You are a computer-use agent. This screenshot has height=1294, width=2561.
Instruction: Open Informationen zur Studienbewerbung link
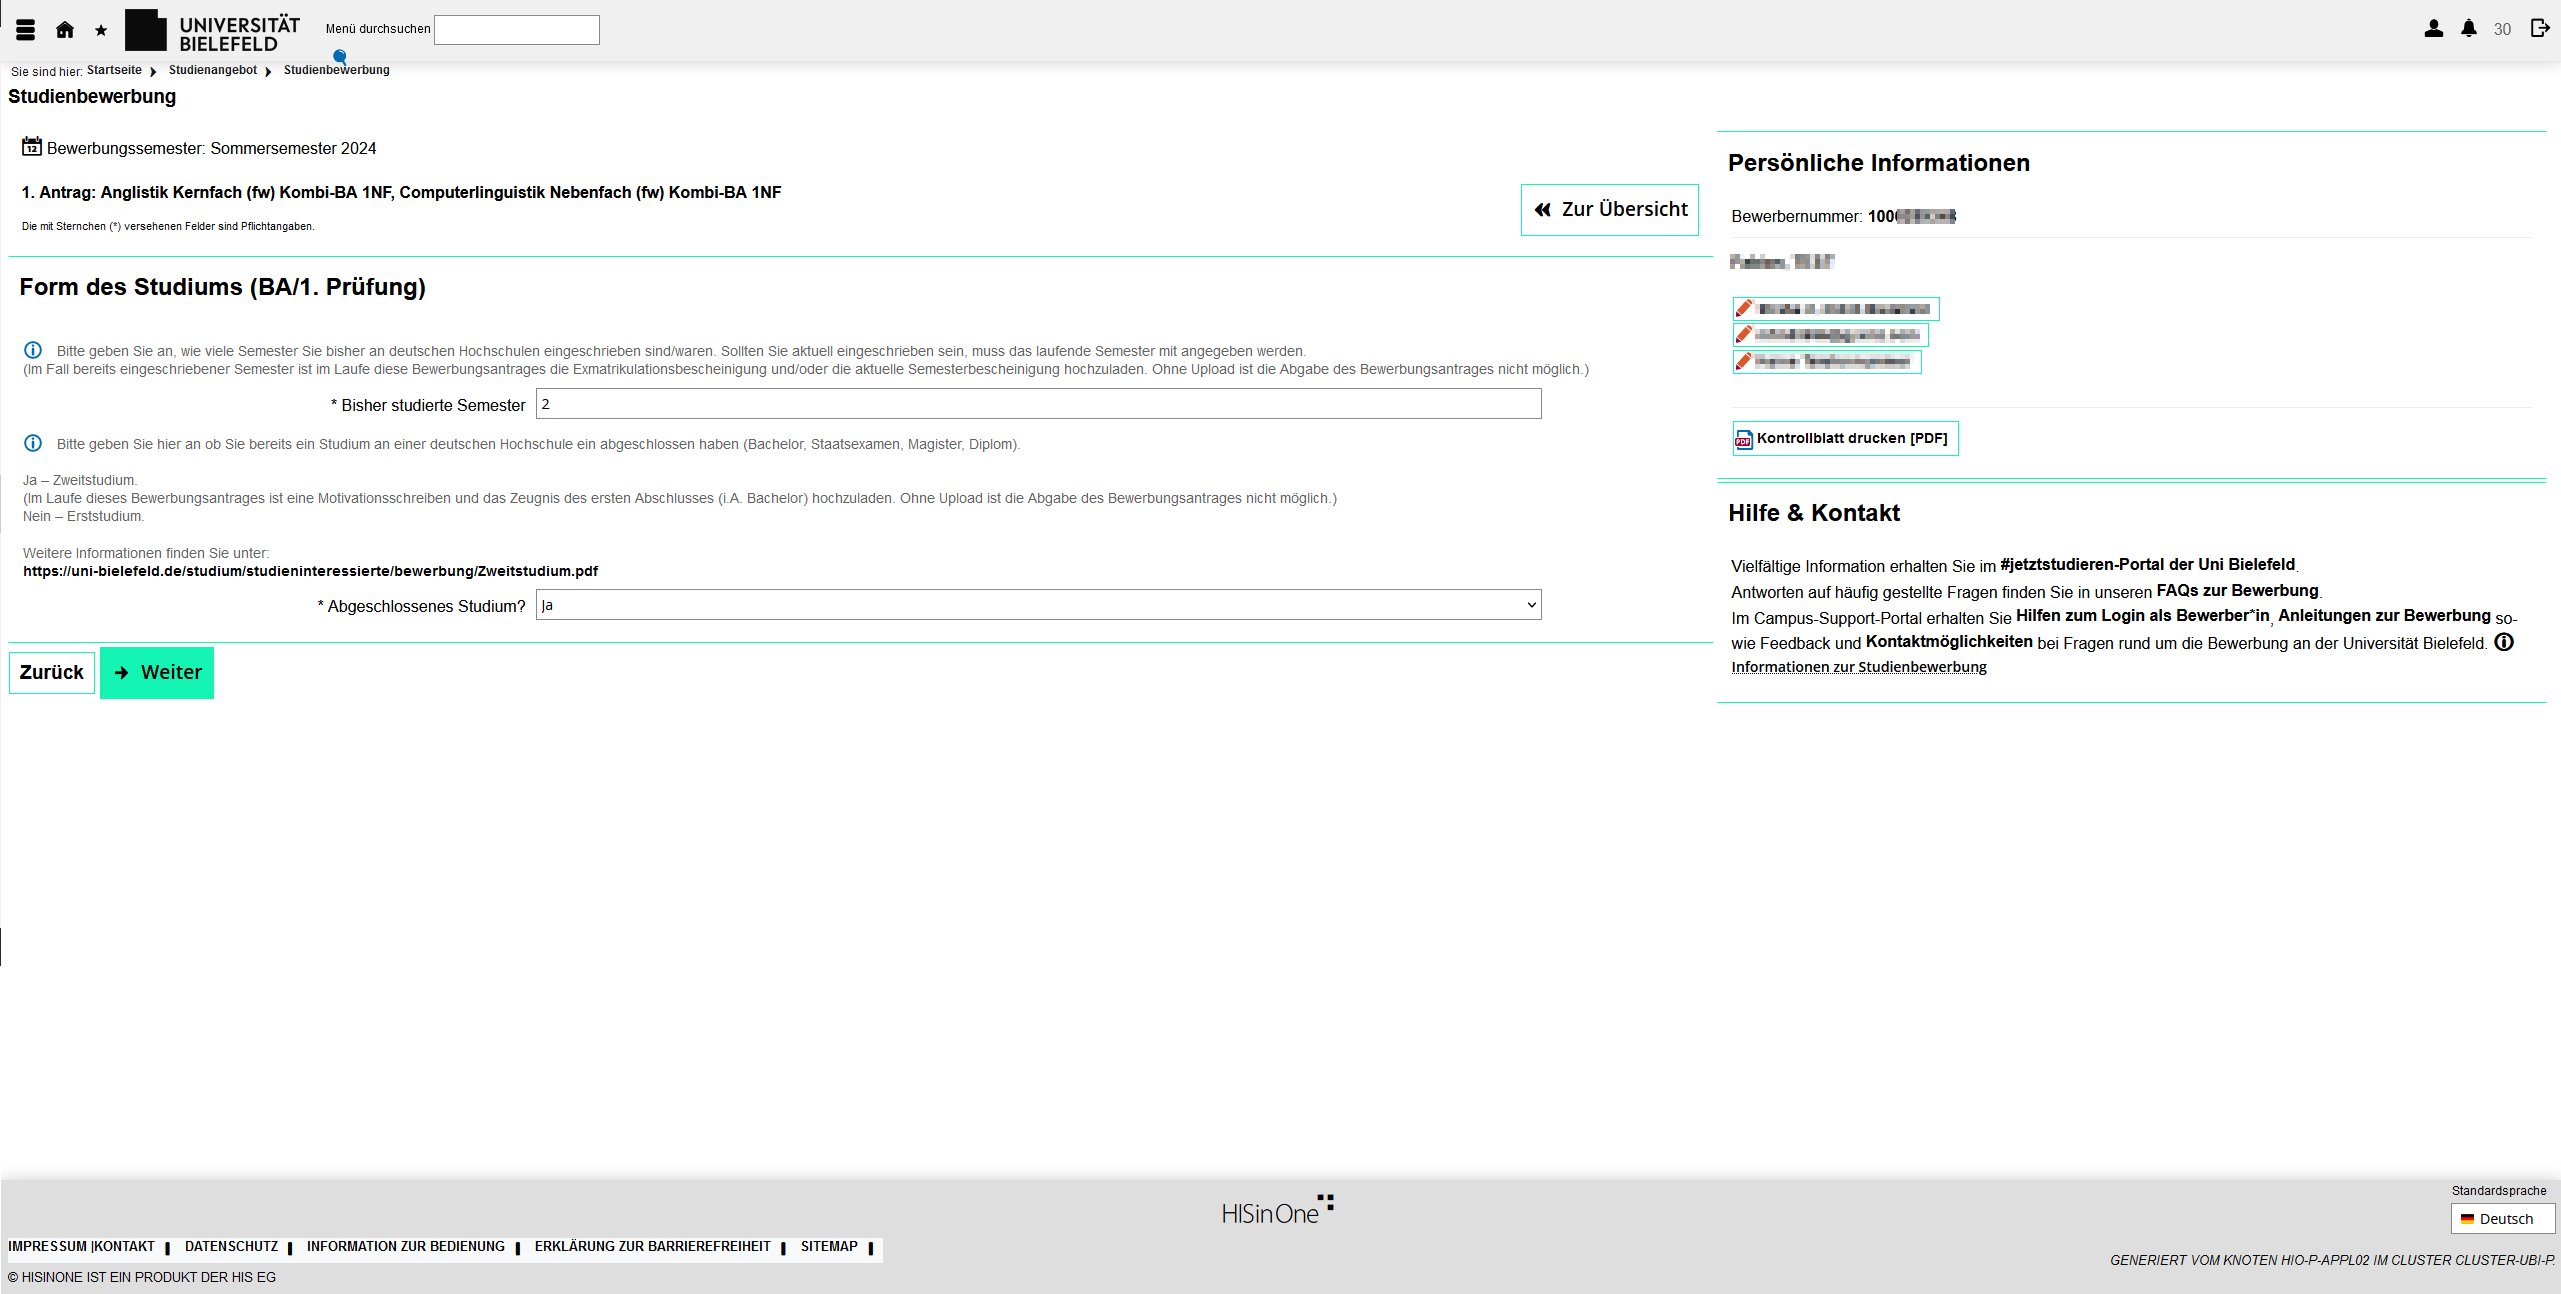pos(1859,667)
